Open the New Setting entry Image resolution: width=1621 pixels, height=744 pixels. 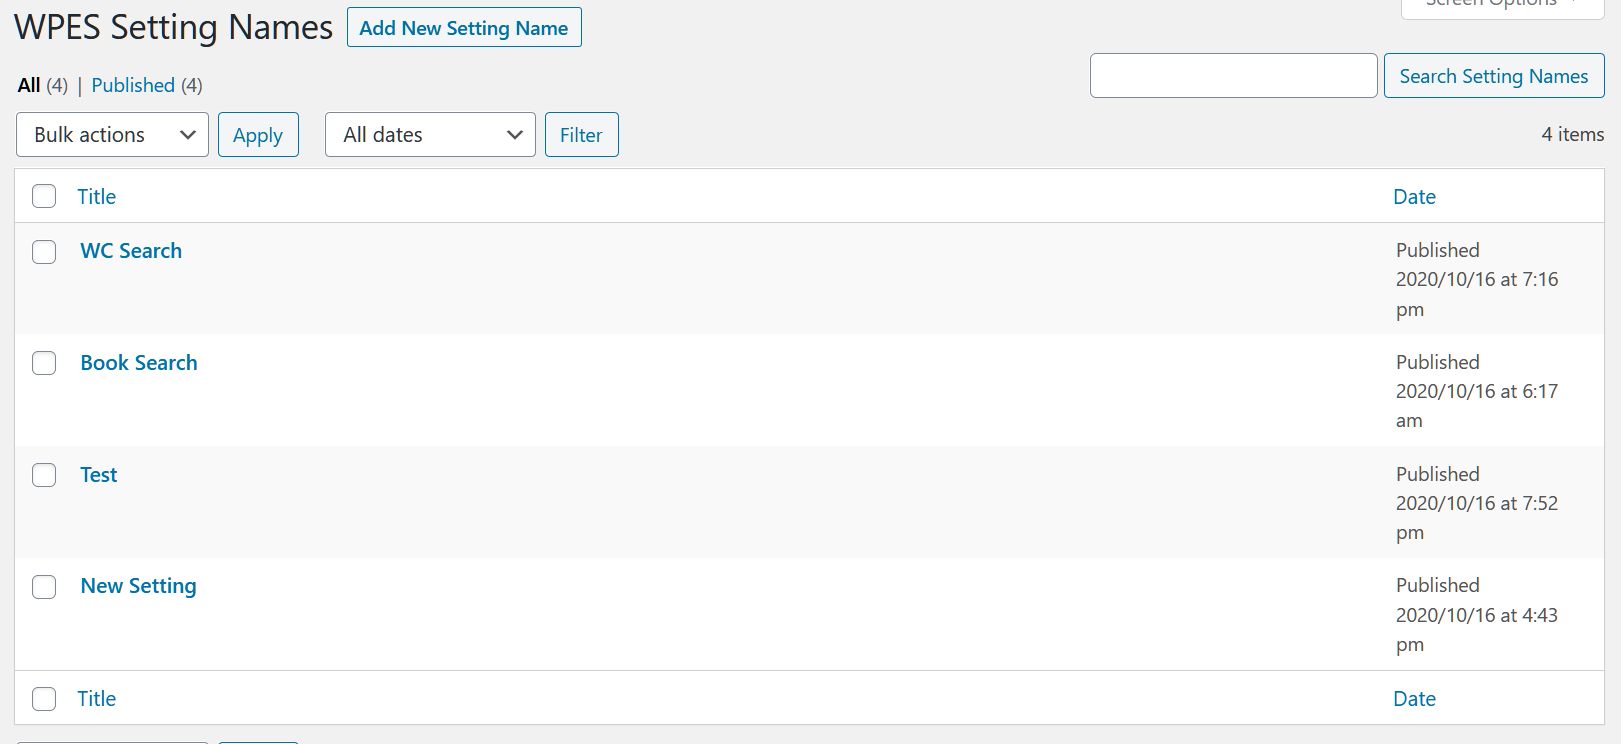click(138, 586)
